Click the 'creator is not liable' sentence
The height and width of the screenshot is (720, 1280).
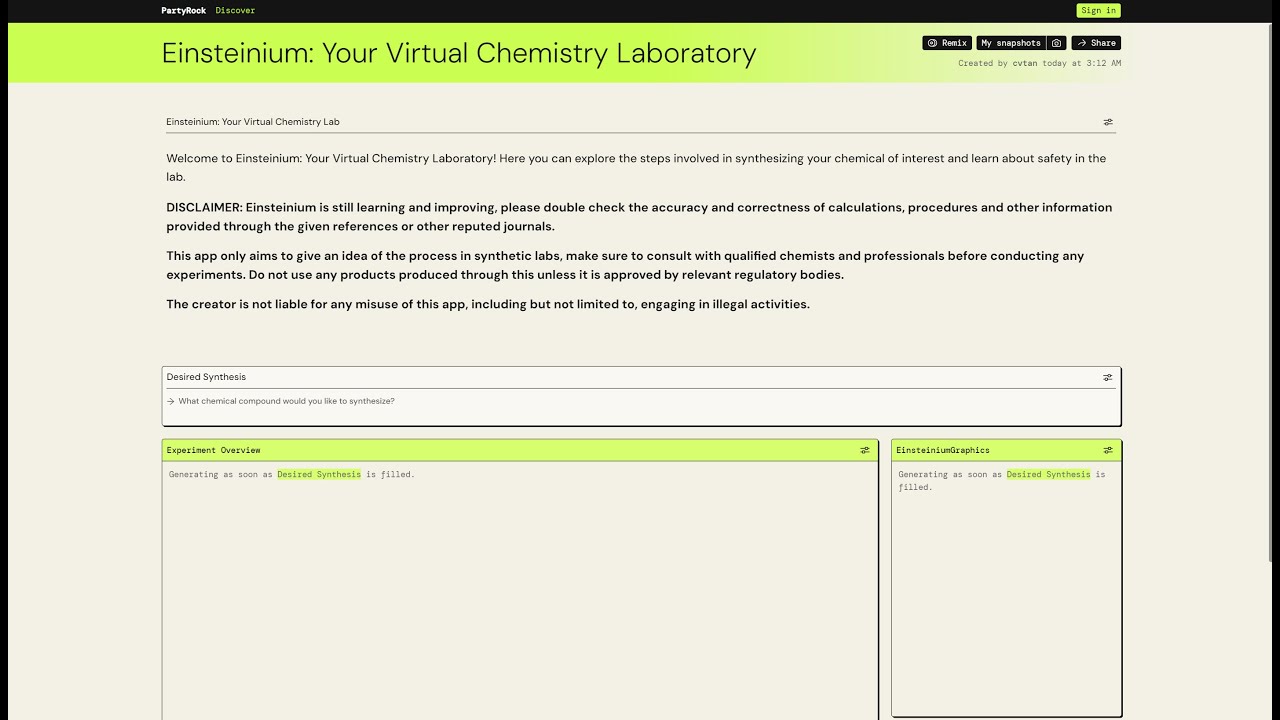tap(488, 304)
